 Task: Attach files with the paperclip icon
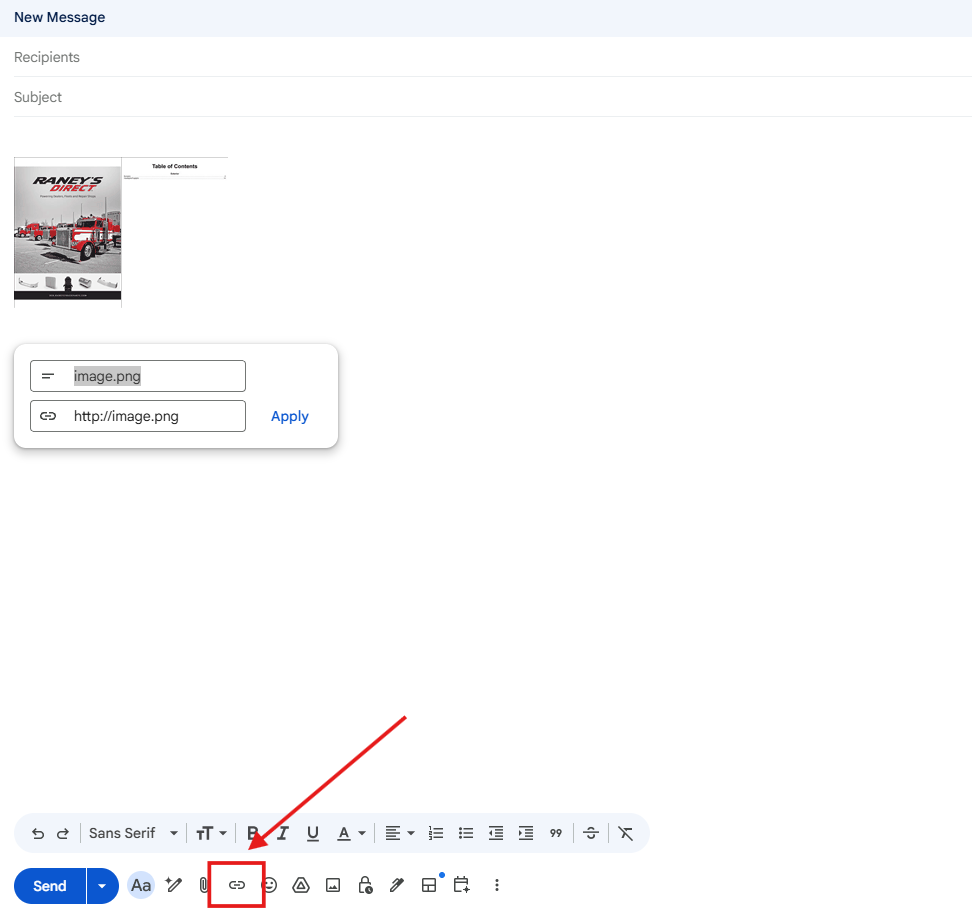204,885
